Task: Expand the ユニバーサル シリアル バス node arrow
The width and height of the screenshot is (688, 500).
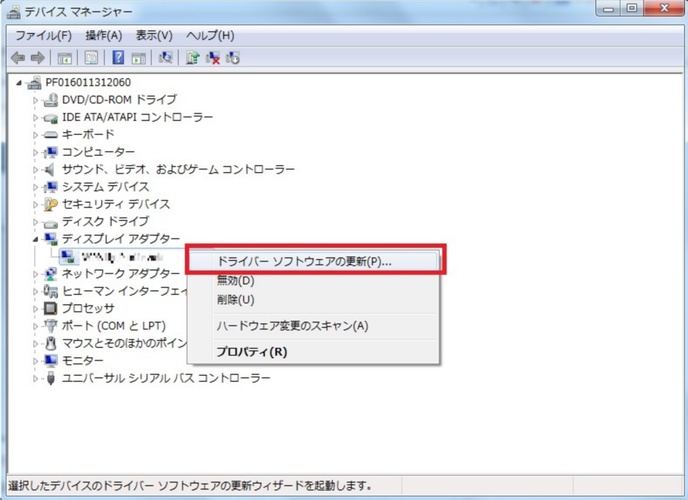Action: click(36, 379)
